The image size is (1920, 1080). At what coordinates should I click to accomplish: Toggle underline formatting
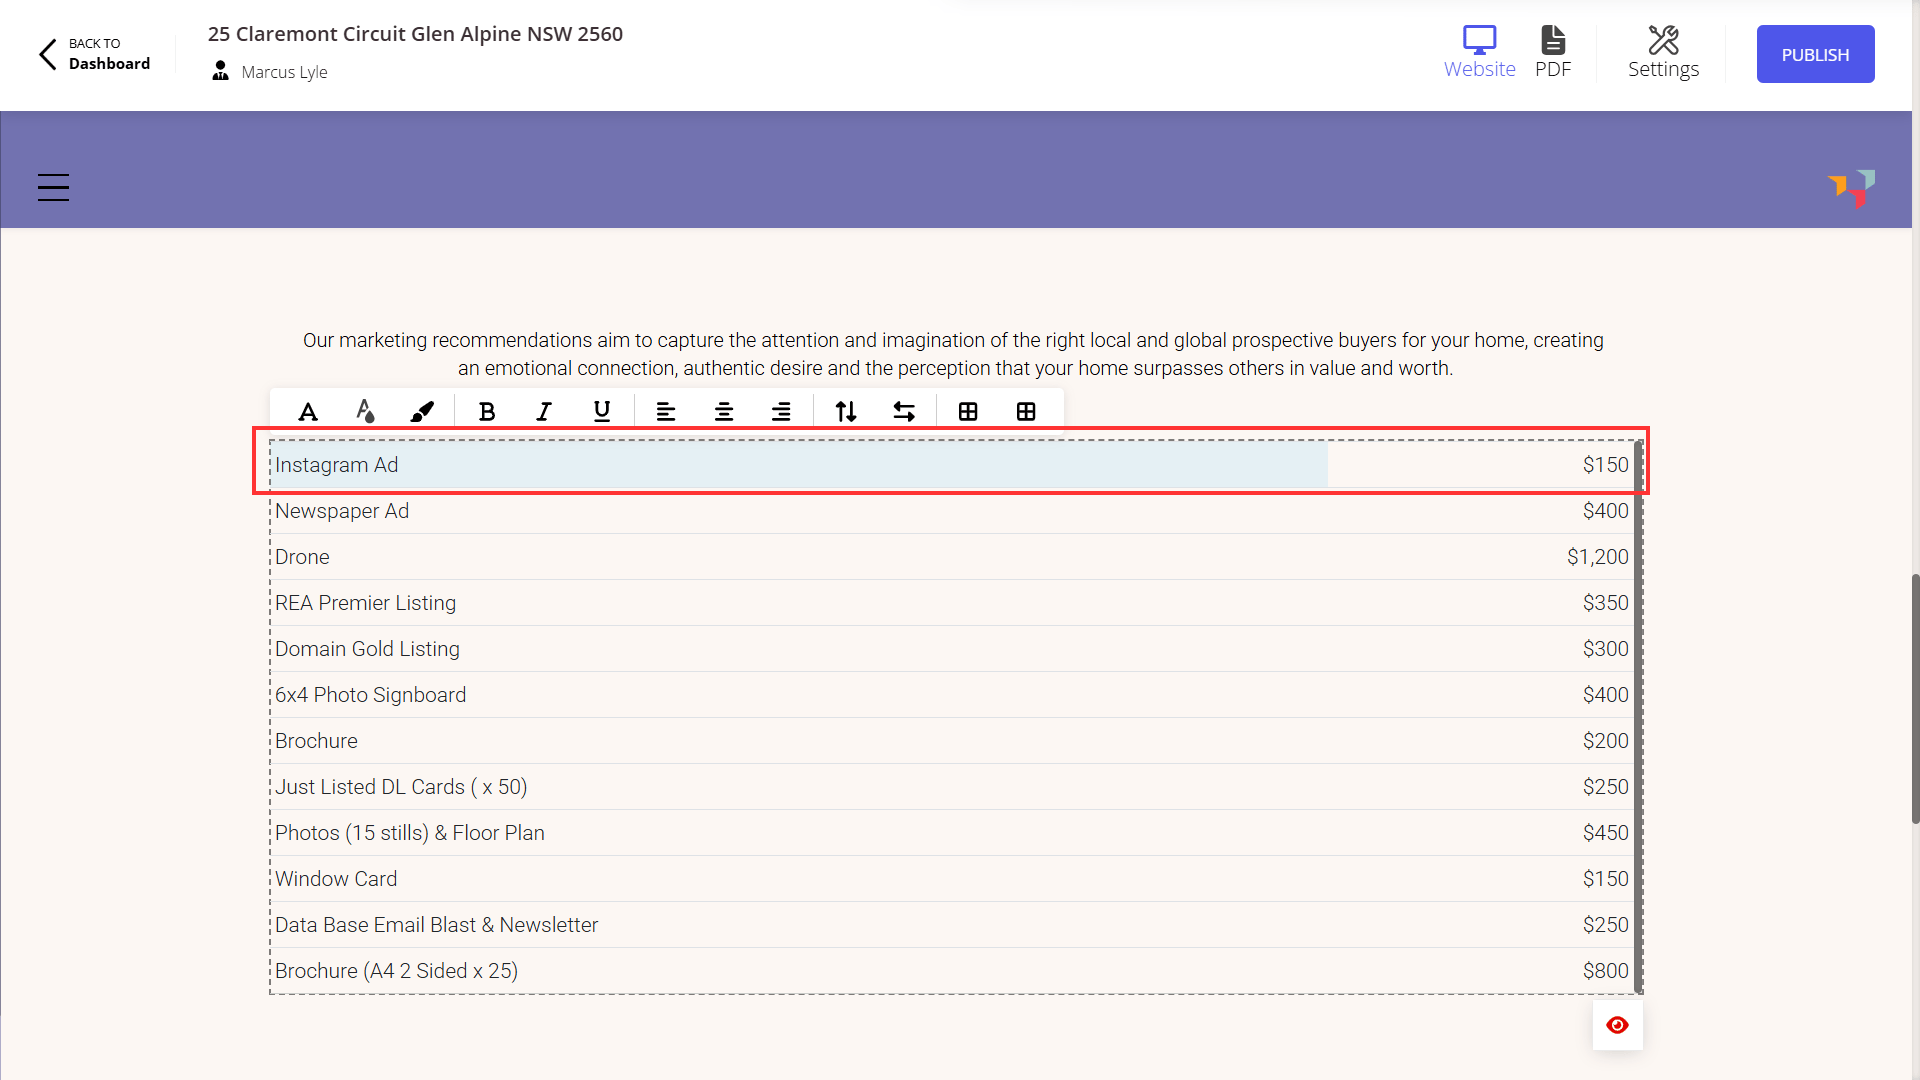602,411
